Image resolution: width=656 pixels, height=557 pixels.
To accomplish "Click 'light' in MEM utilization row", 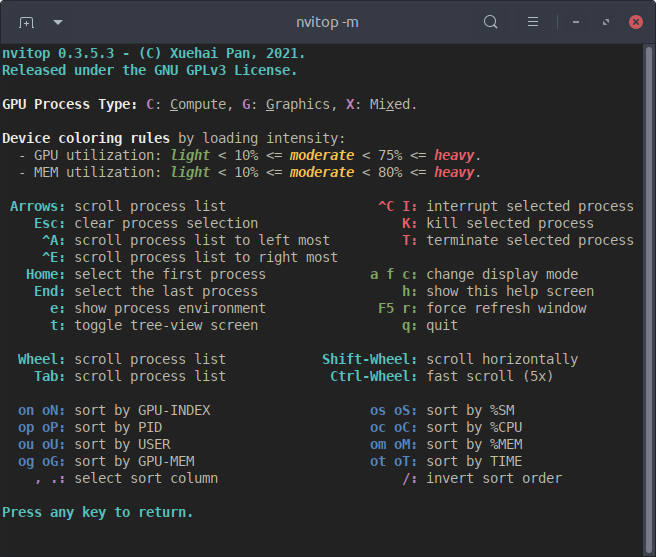I will pos(190,172).
